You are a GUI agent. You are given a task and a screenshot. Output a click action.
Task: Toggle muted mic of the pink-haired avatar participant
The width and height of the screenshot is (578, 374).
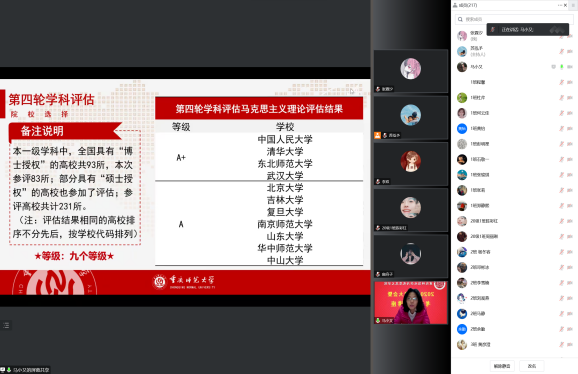561,36
